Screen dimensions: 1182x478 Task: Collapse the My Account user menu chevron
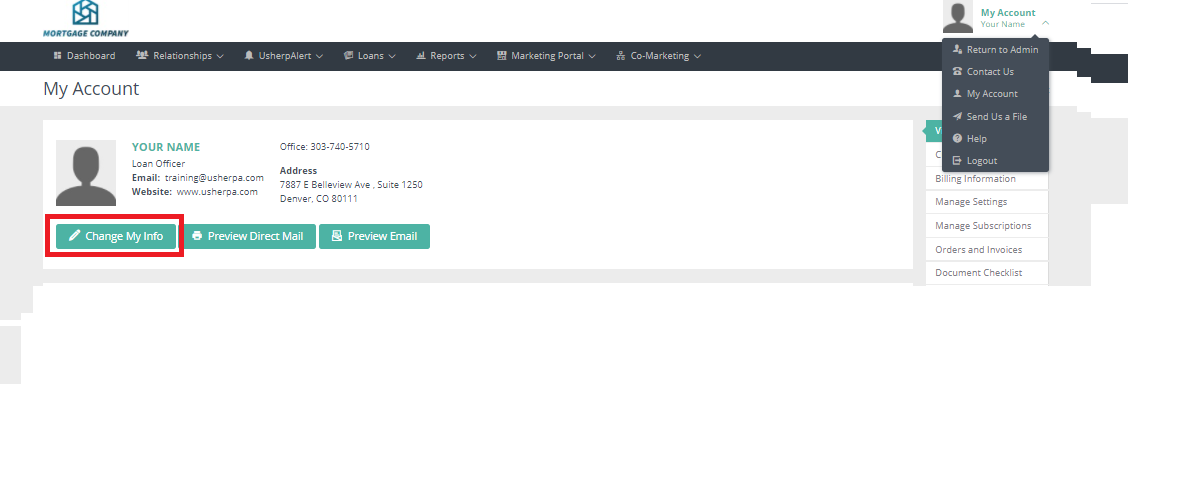1045,22
